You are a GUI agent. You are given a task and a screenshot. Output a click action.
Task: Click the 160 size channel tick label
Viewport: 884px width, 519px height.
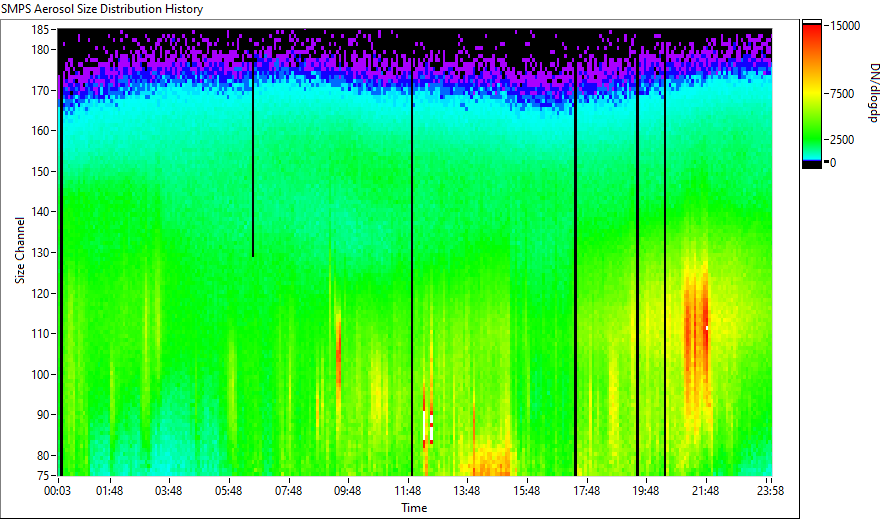point(41,131)
